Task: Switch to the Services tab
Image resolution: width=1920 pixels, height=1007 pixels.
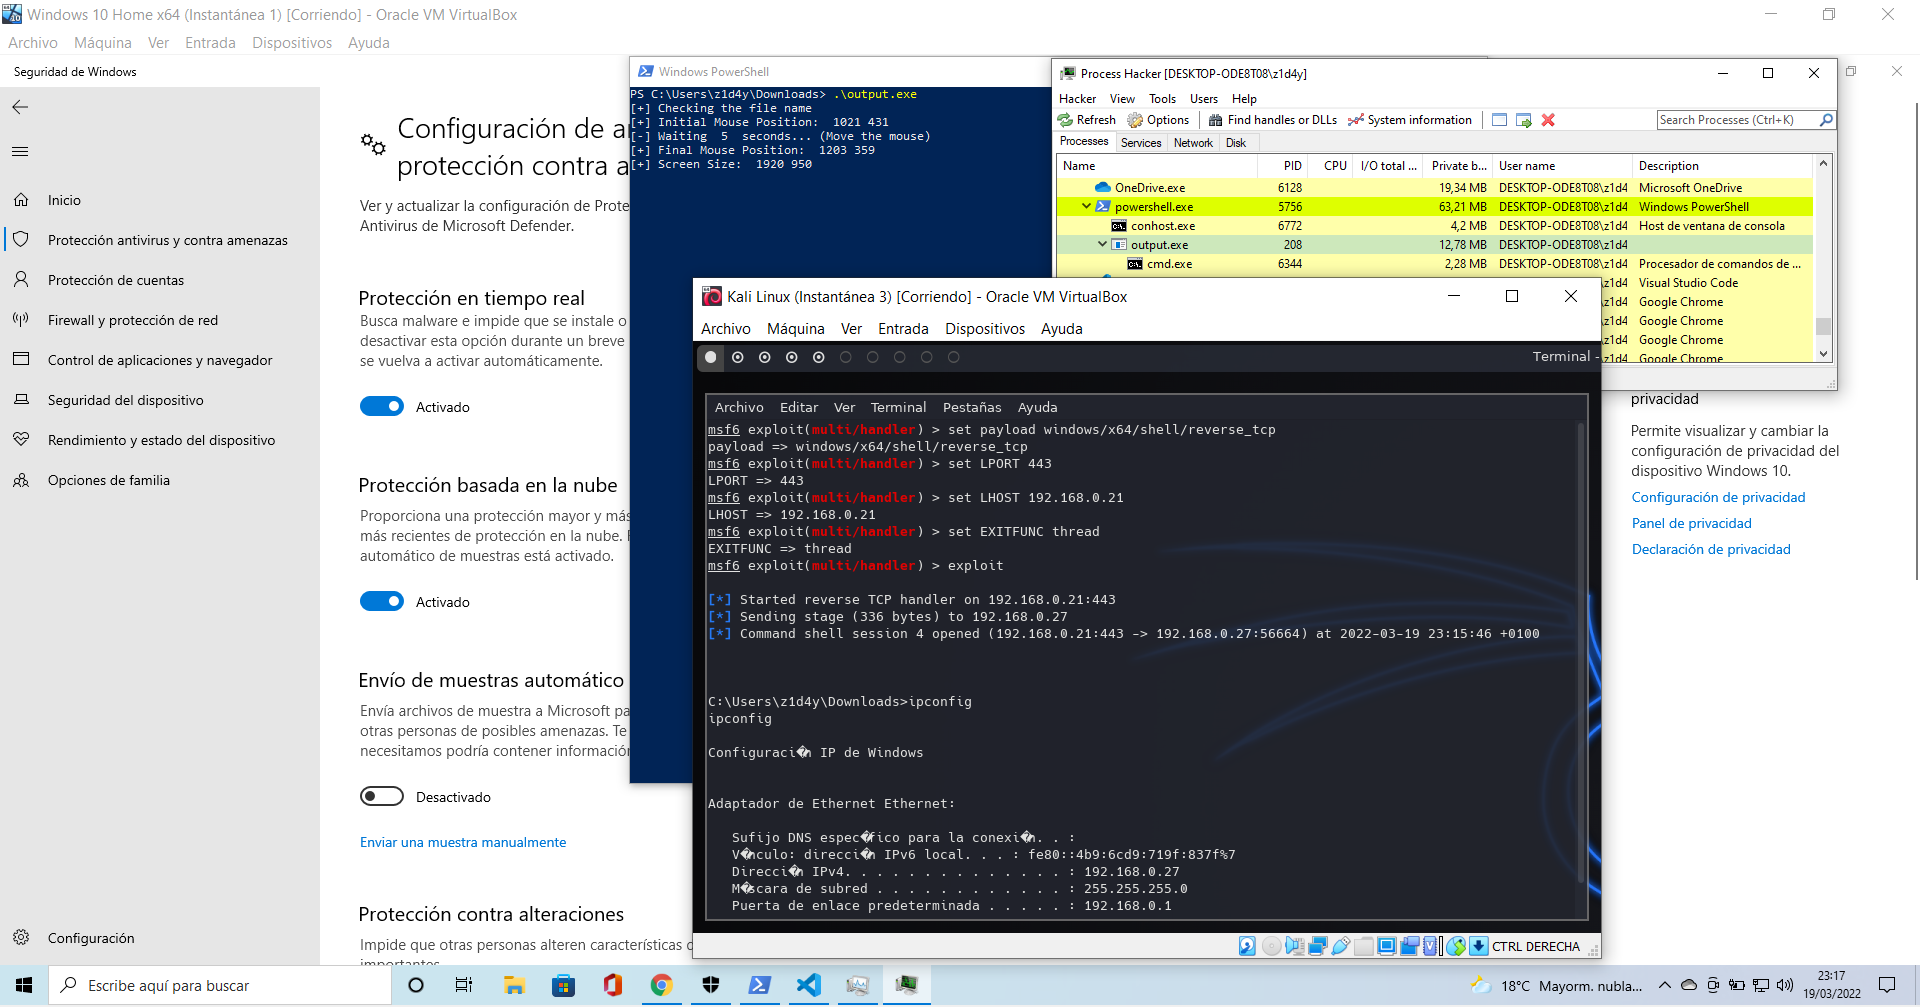Action: [1141, 143]
